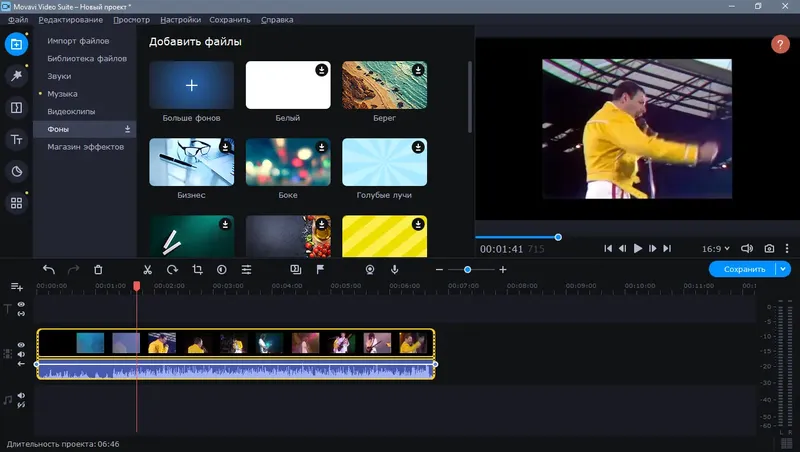Open clip properties sliders icon

[x=246, y=269]
